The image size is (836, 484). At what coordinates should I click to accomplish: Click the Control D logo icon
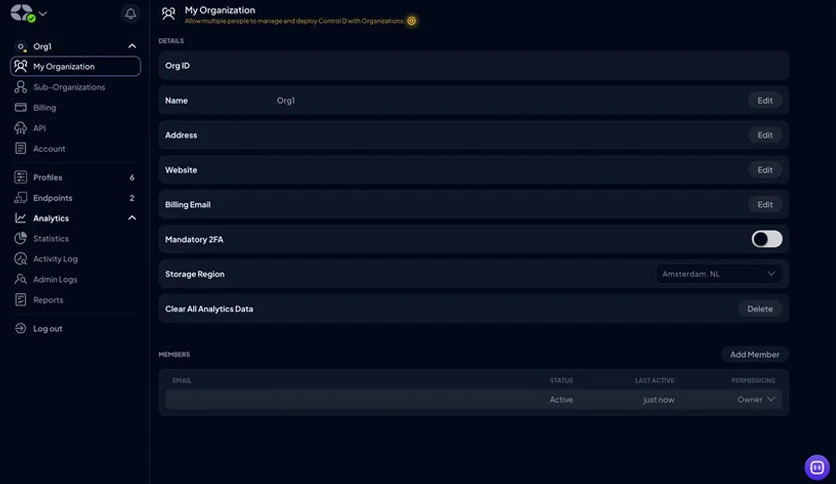pyautogui.click(x=22, y=13)
